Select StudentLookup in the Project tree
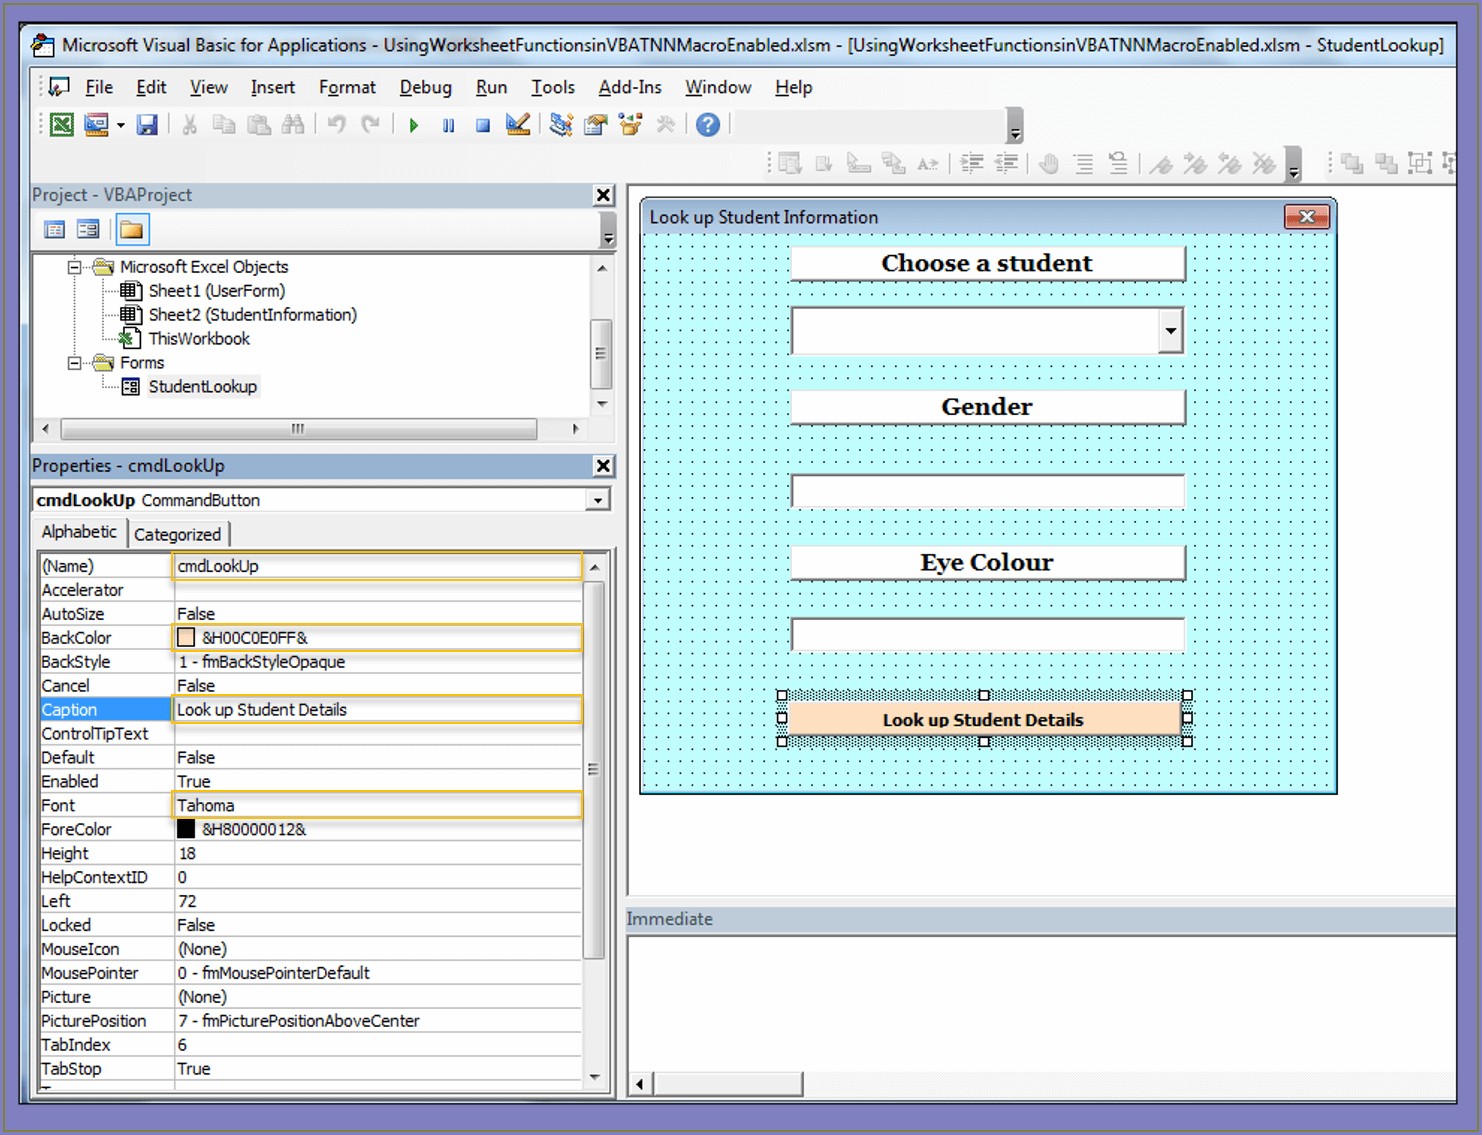The width and height of the screenshot is (1482, 1135). [203, 386]
